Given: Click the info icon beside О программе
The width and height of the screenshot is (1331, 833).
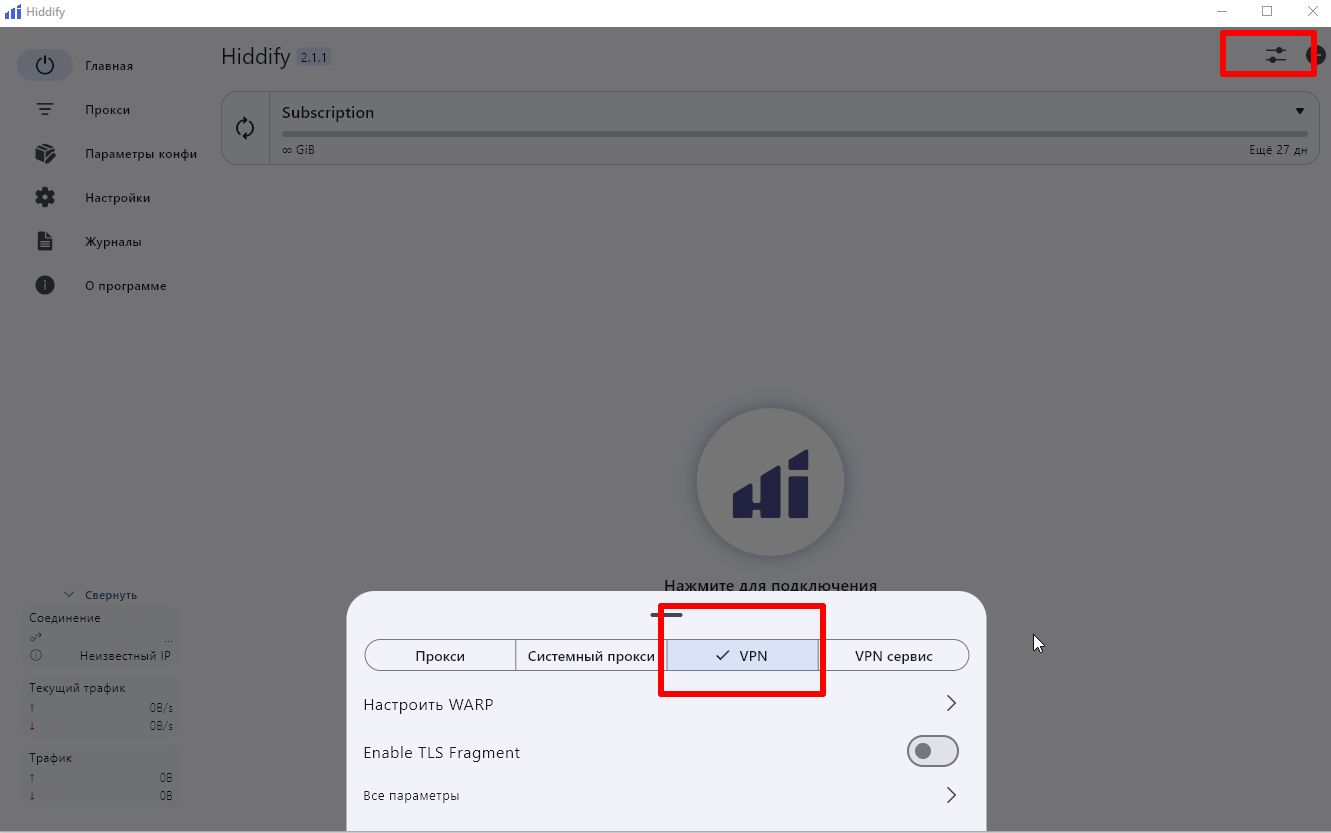Looking at the screenshot, I should coord(45,286).
